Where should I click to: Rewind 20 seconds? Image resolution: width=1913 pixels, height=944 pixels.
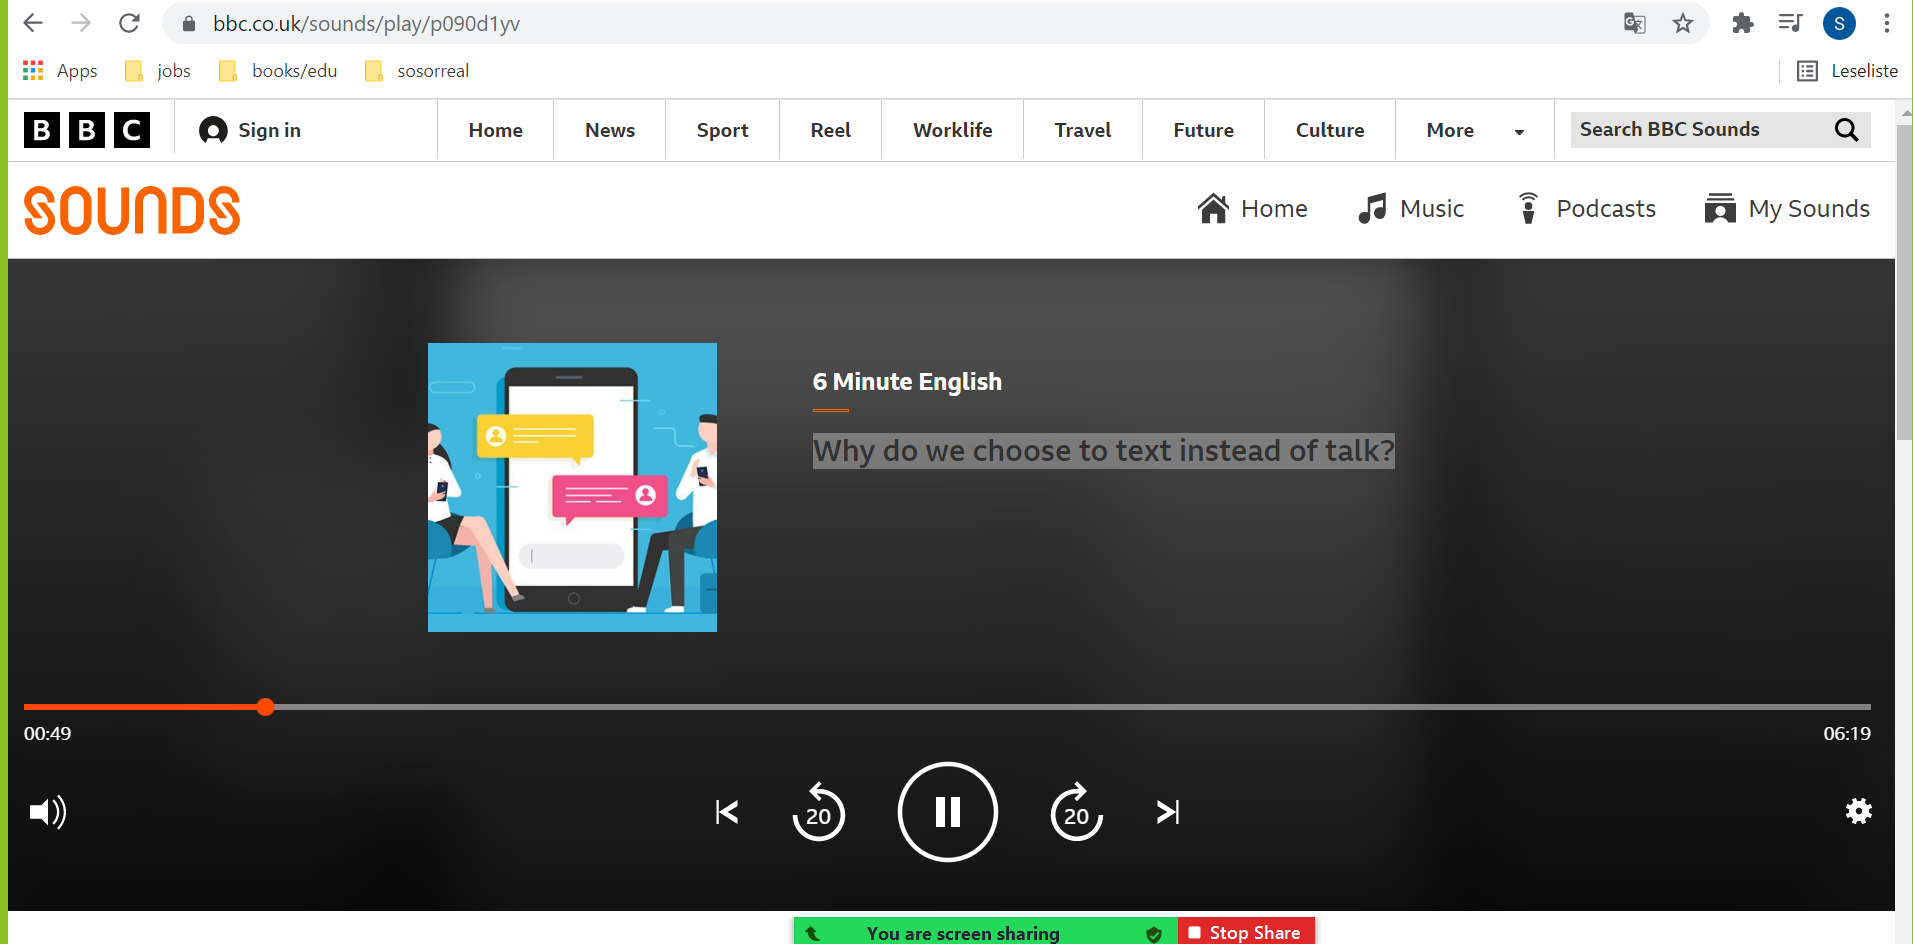(x=818, y=811)
